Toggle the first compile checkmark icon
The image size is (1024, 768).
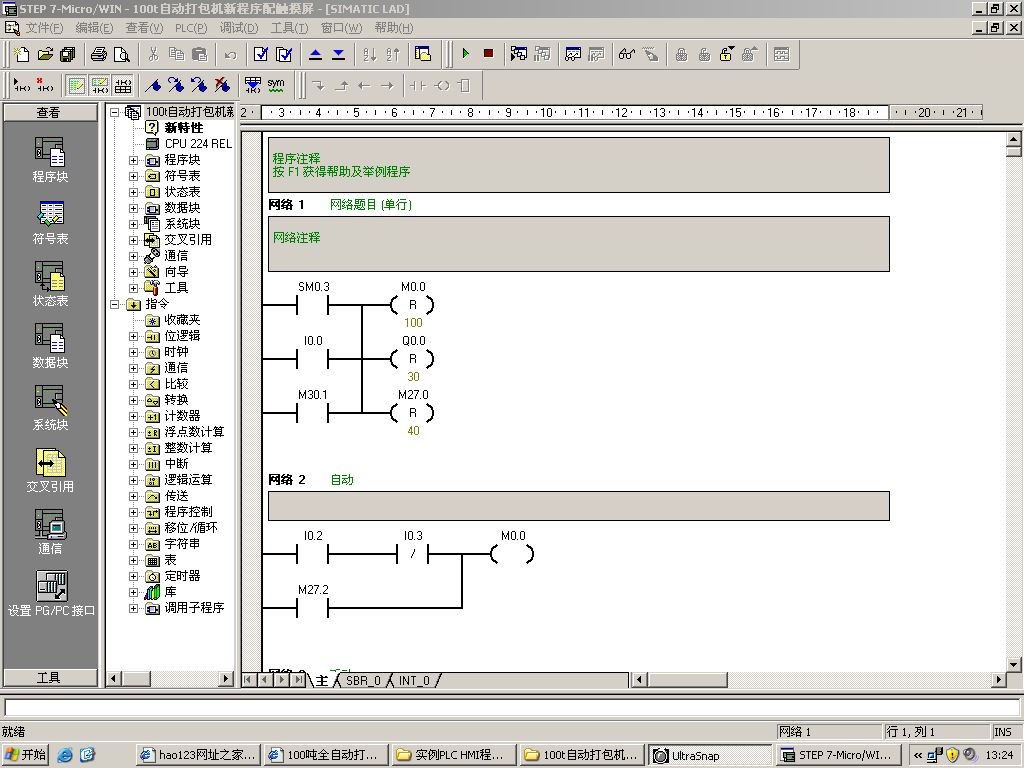point(261,54)
